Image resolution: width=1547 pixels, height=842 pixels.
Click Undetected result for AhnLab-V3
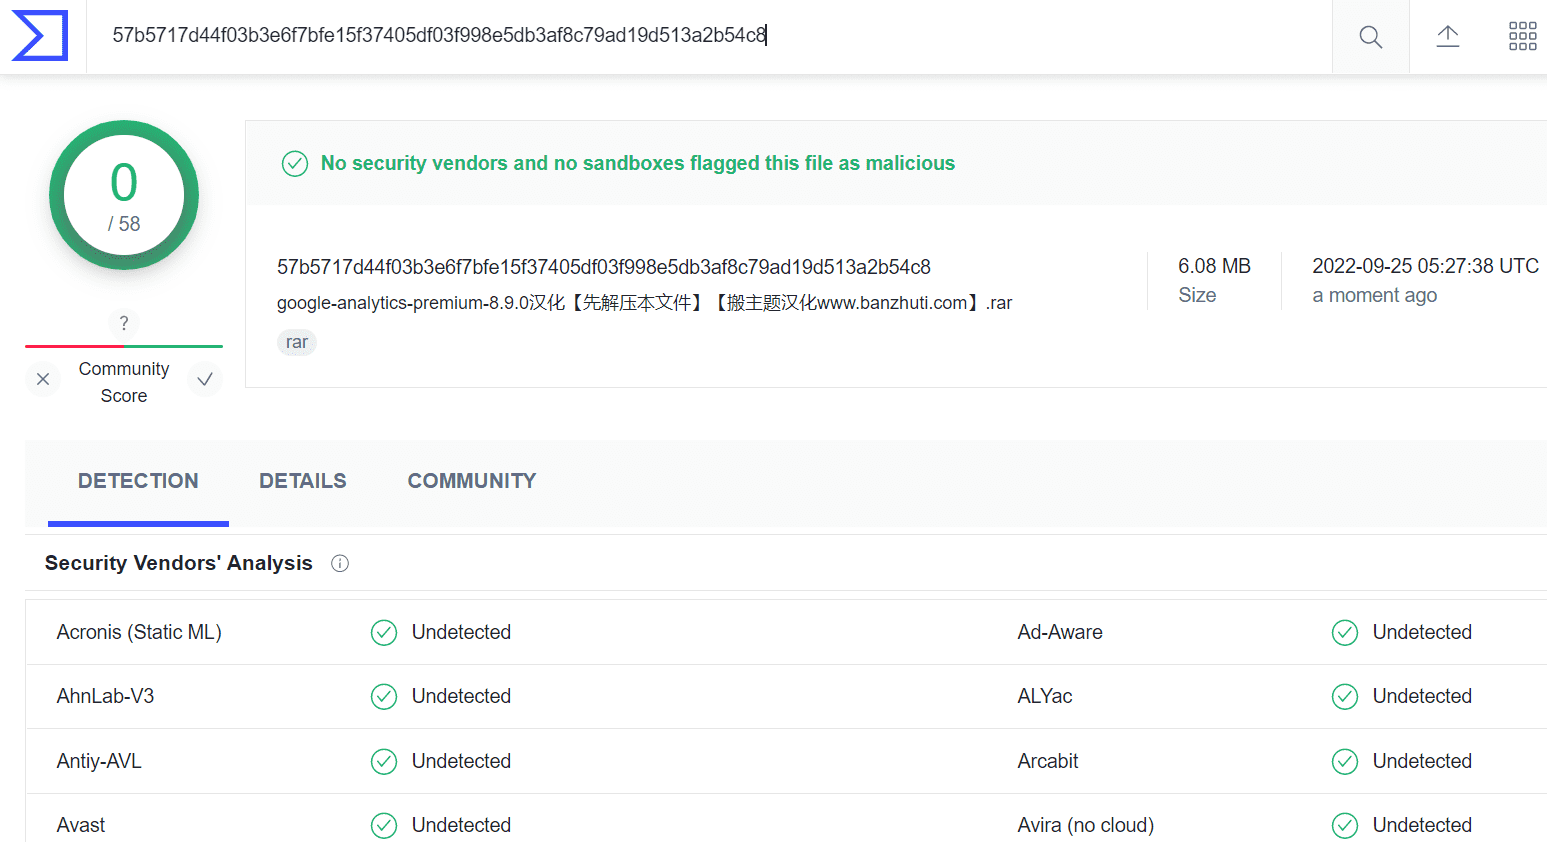pyautogui.click(x=461, y=696)
